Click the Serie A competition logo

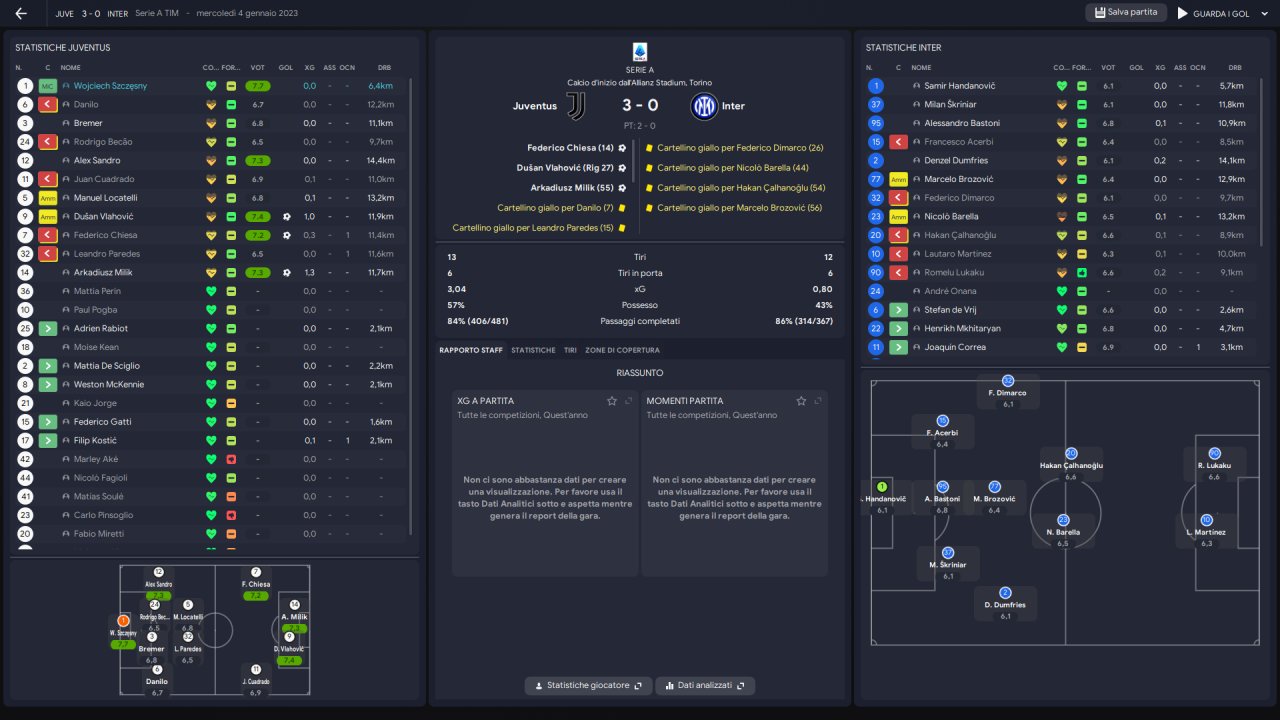(x=640, y=53)
